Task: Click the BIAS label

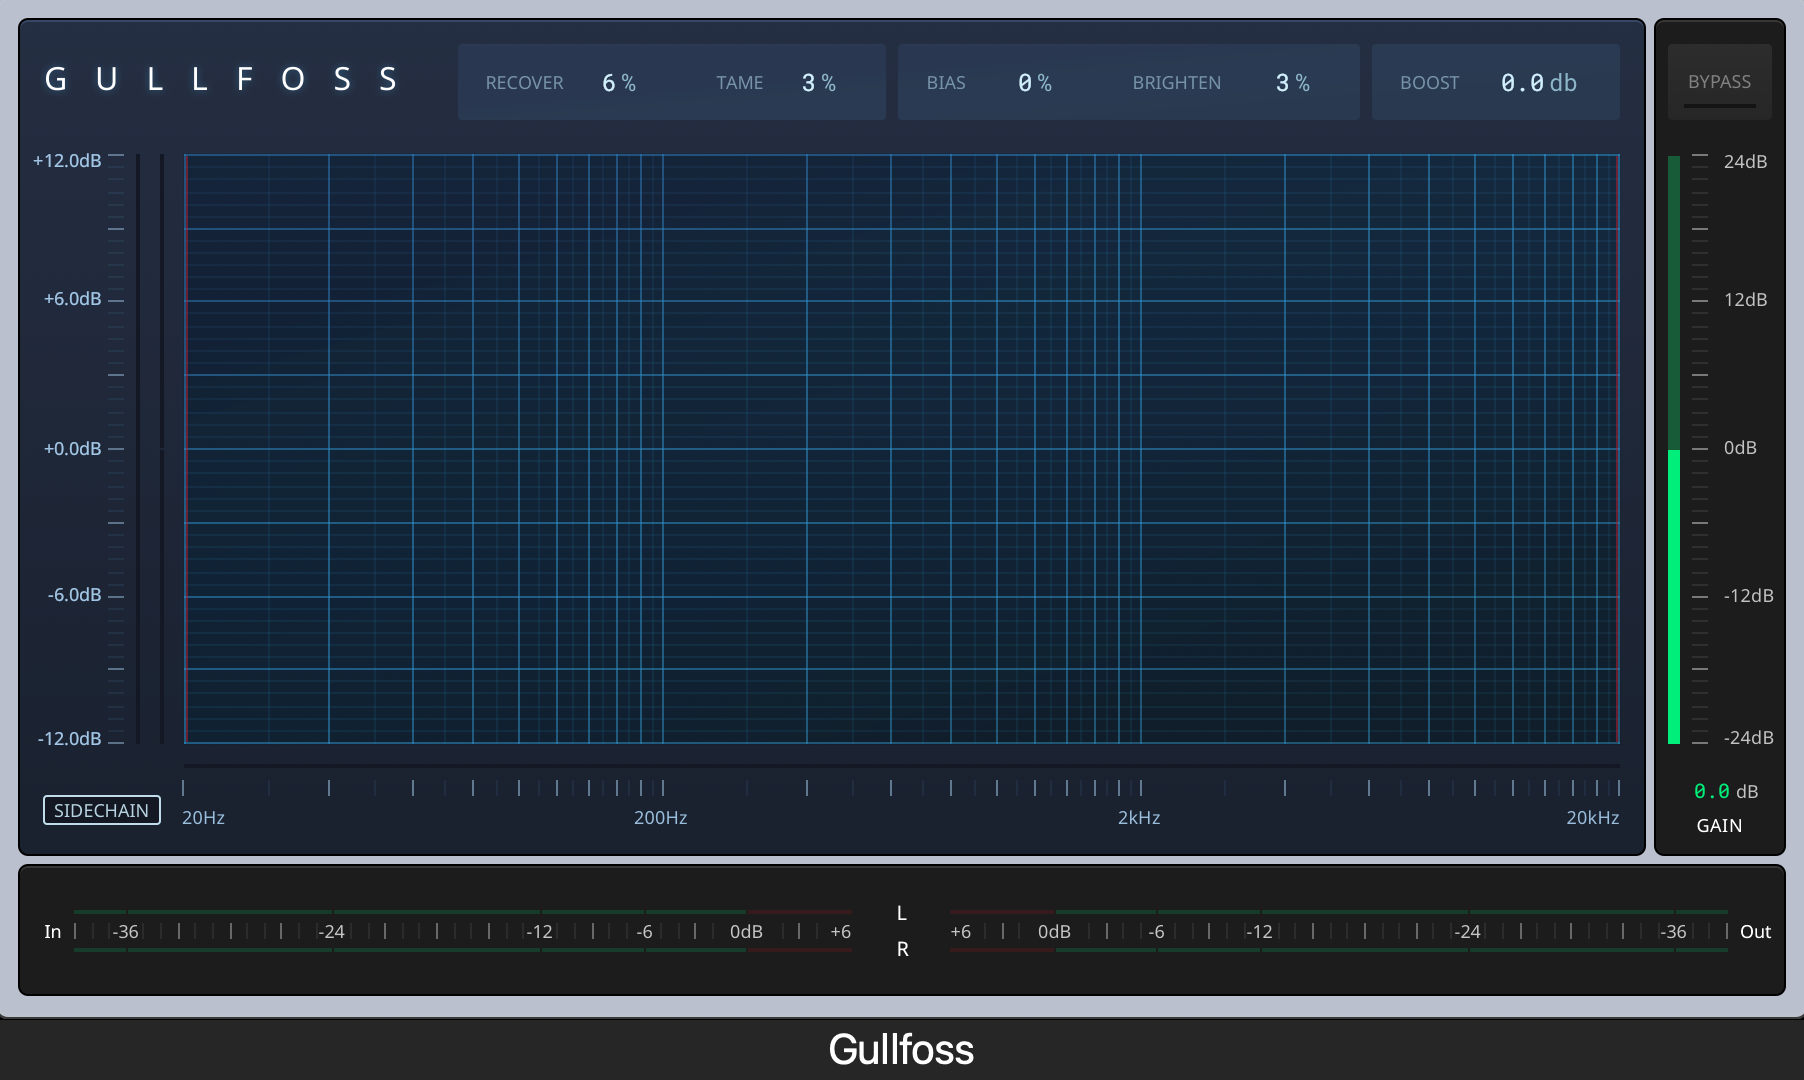Action: [x=946, y=83]
